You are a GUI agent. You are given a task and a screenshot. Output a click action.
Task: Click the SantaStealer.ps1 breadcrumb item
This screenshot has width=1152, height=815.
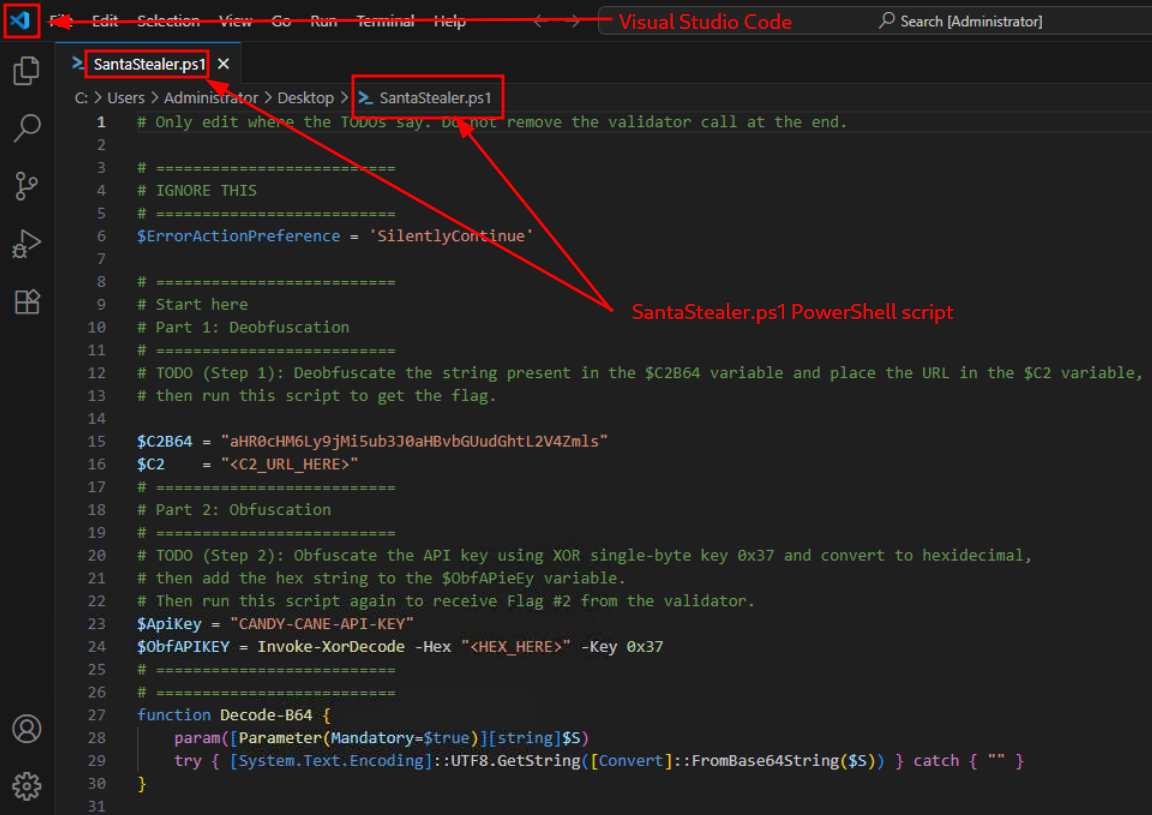coord(437,97)
